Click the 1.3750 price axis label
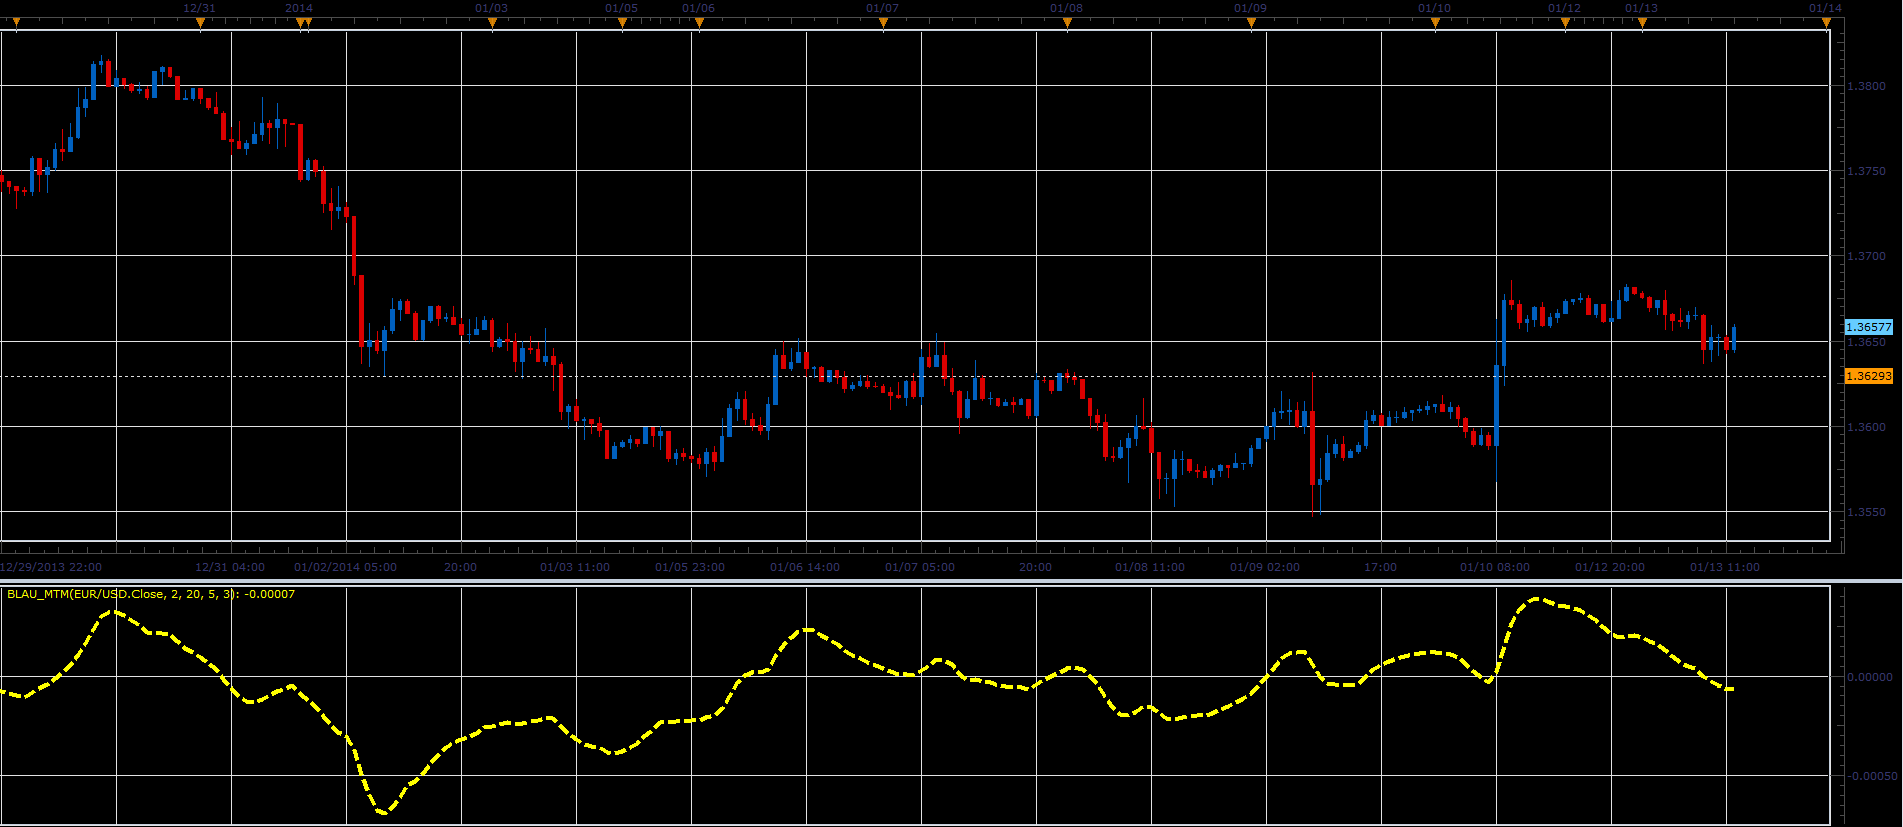Screen dimensions: 1903x827 tap(1866, 171)
